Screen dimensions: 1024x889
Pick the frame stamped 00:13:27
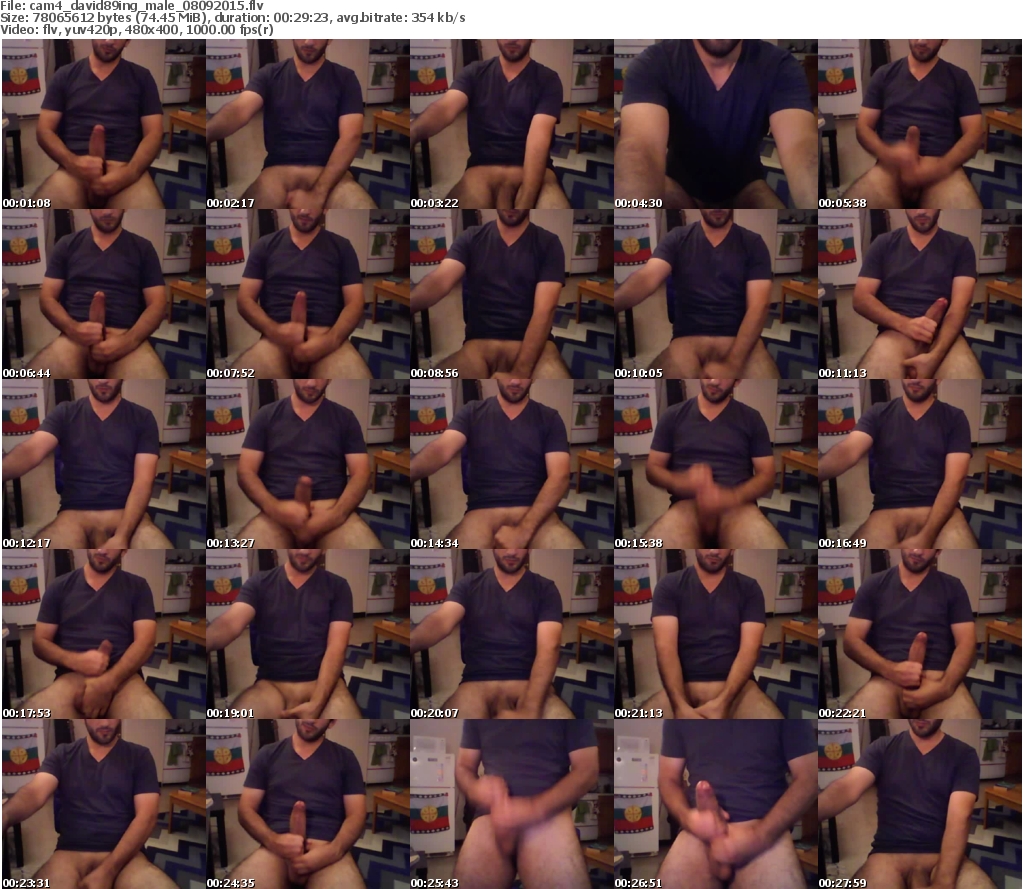click(308, 464)
